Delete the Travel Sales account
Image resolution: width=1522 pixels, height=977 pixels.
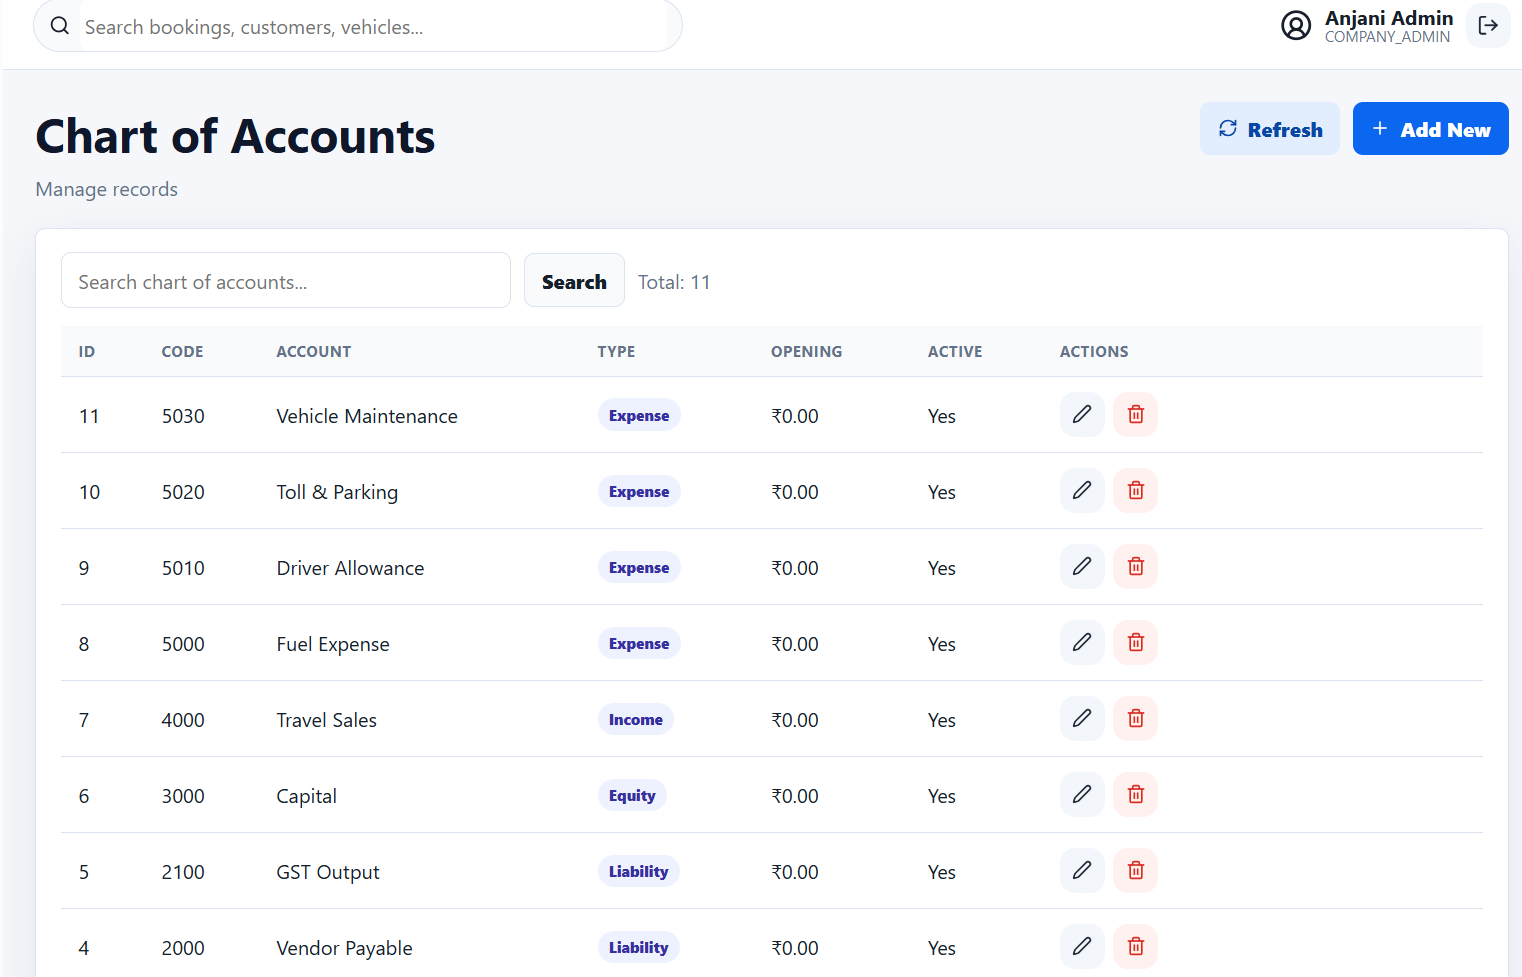click(x=1135, y=719)
